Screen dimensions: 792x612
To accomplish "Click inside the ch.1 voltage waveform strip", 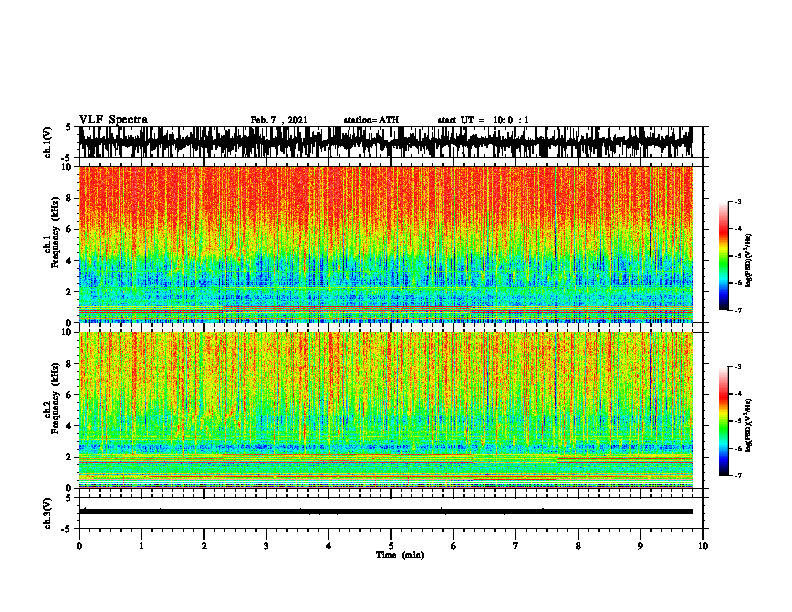I will coord(385,142).
